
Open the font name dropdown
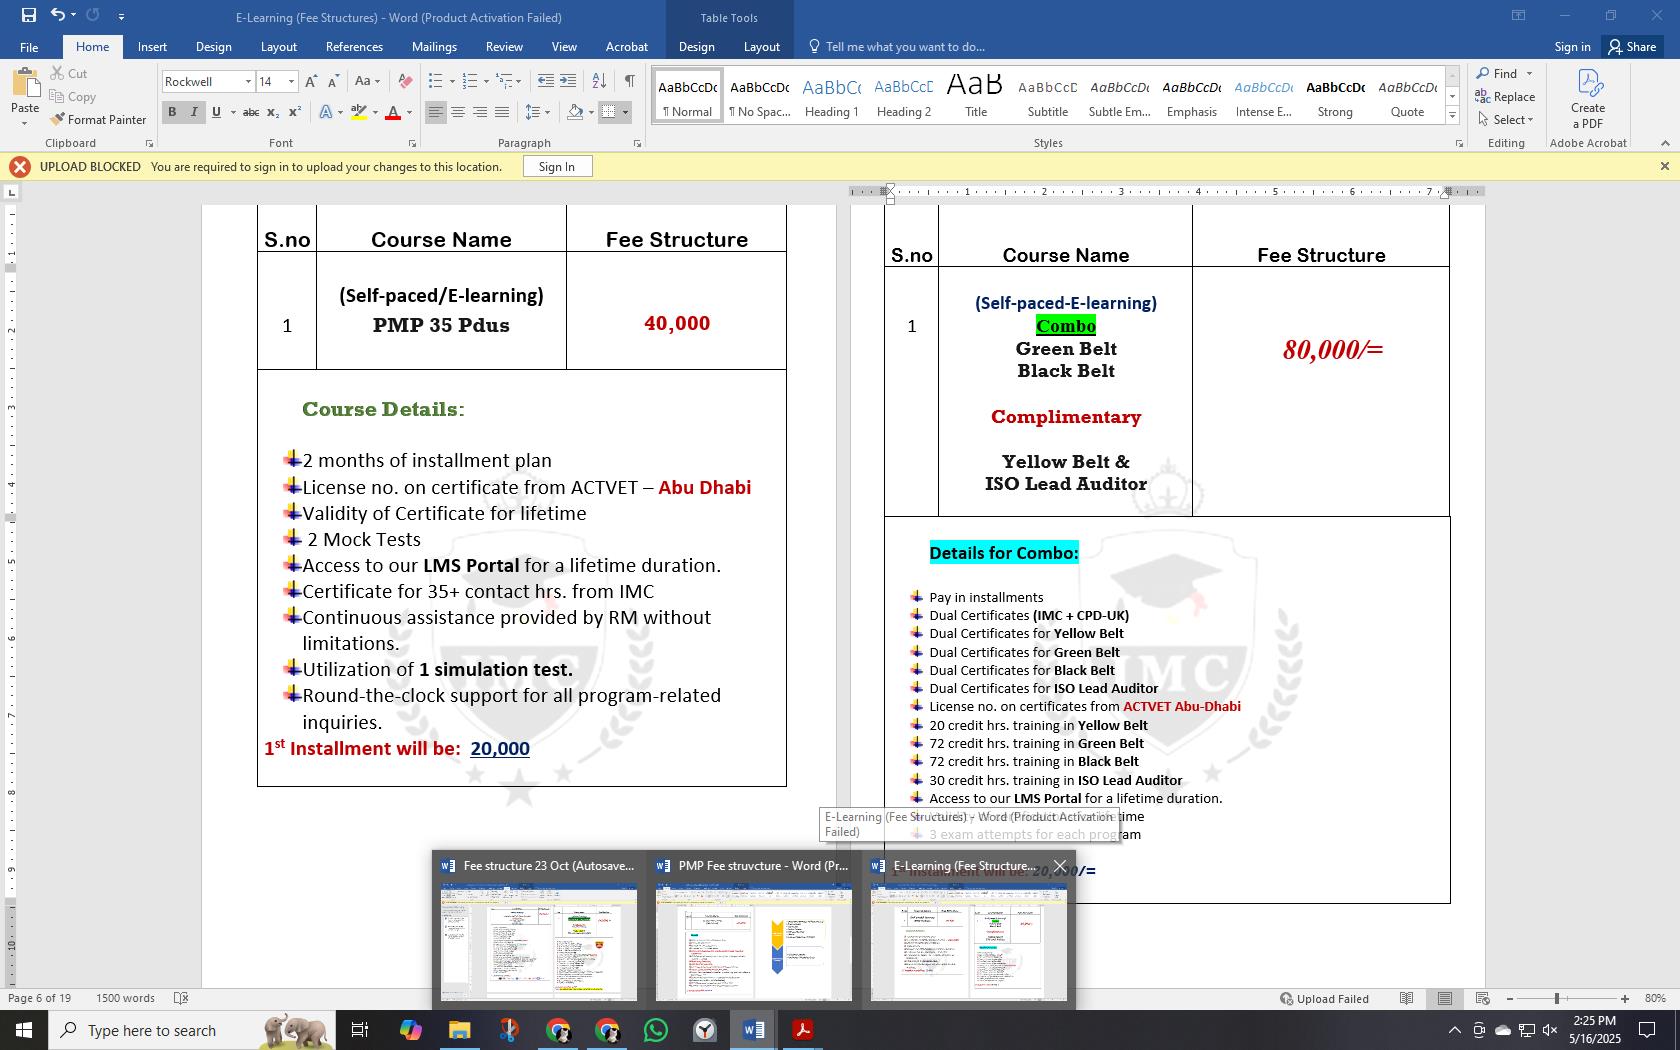click(248, 81)
